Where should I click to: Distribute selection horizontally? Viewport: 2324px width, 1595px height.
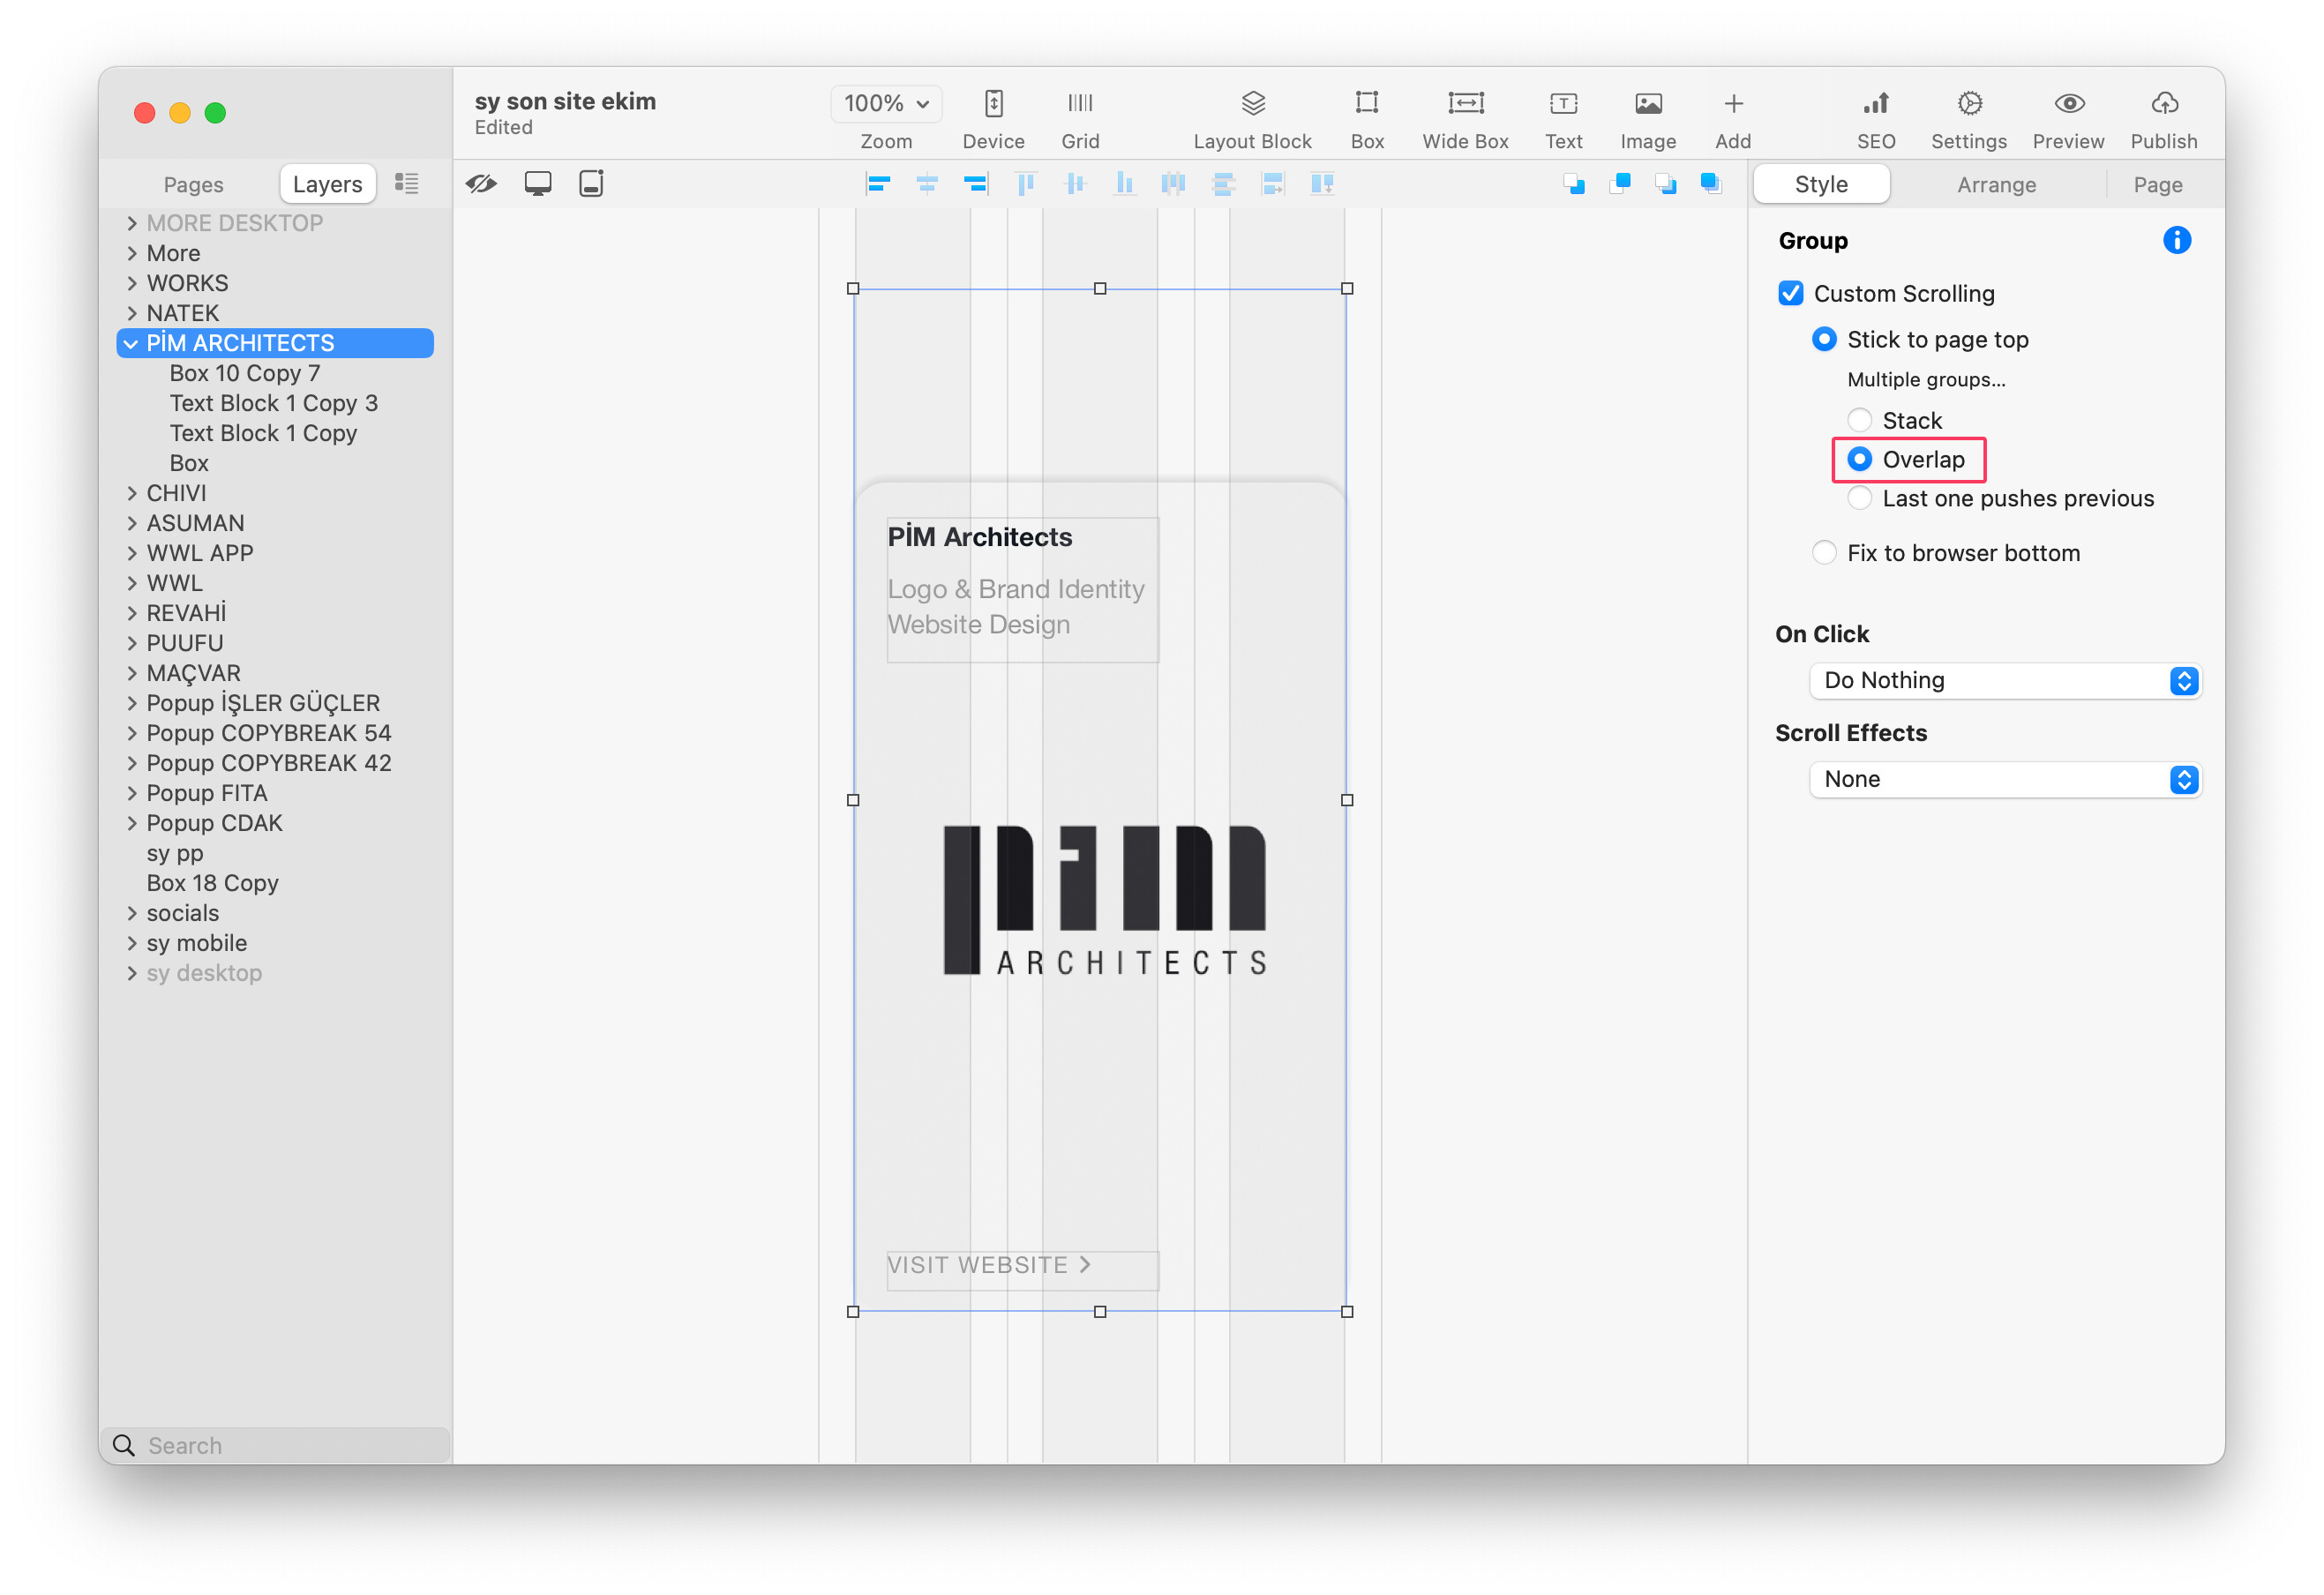coord(1173,184)
